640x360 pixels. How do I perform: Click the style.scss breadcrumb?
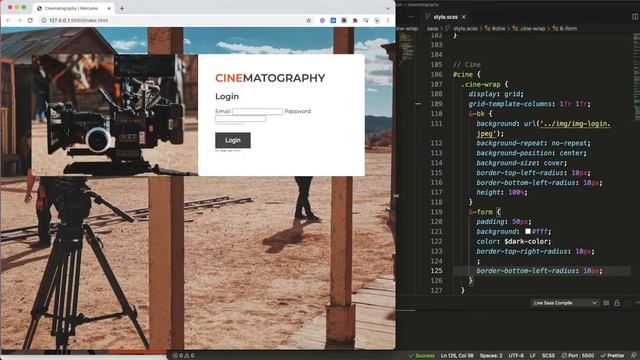(x=465, y=29)
